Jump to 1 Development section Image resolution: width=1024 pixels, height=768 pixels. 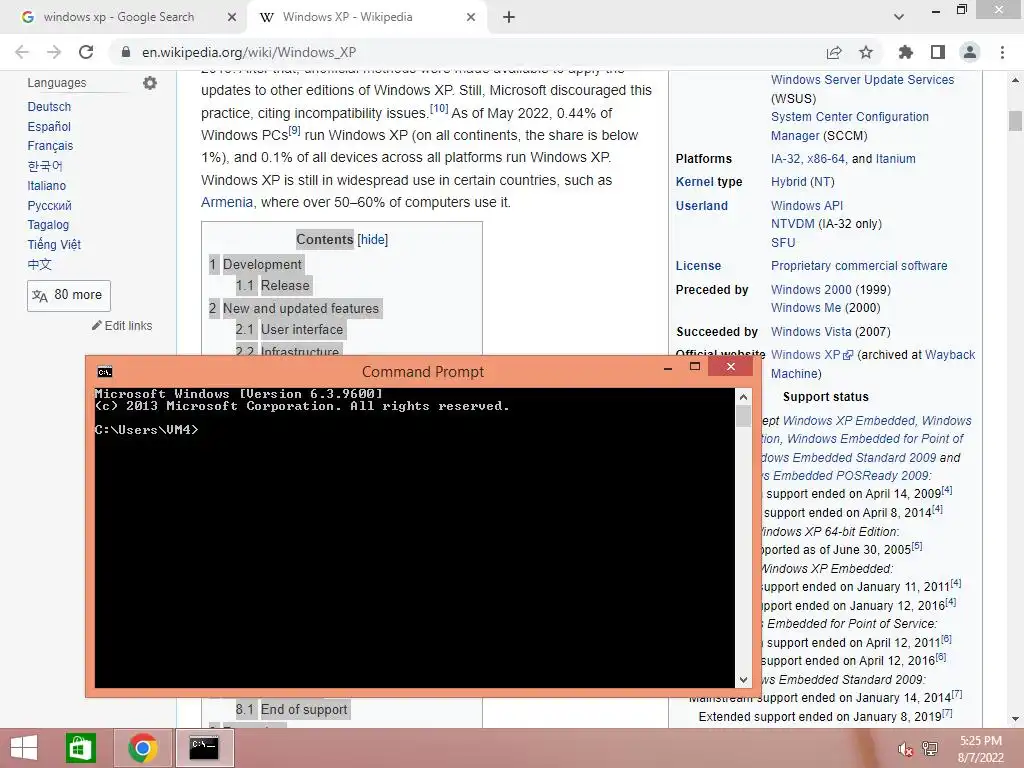point(255,264)
